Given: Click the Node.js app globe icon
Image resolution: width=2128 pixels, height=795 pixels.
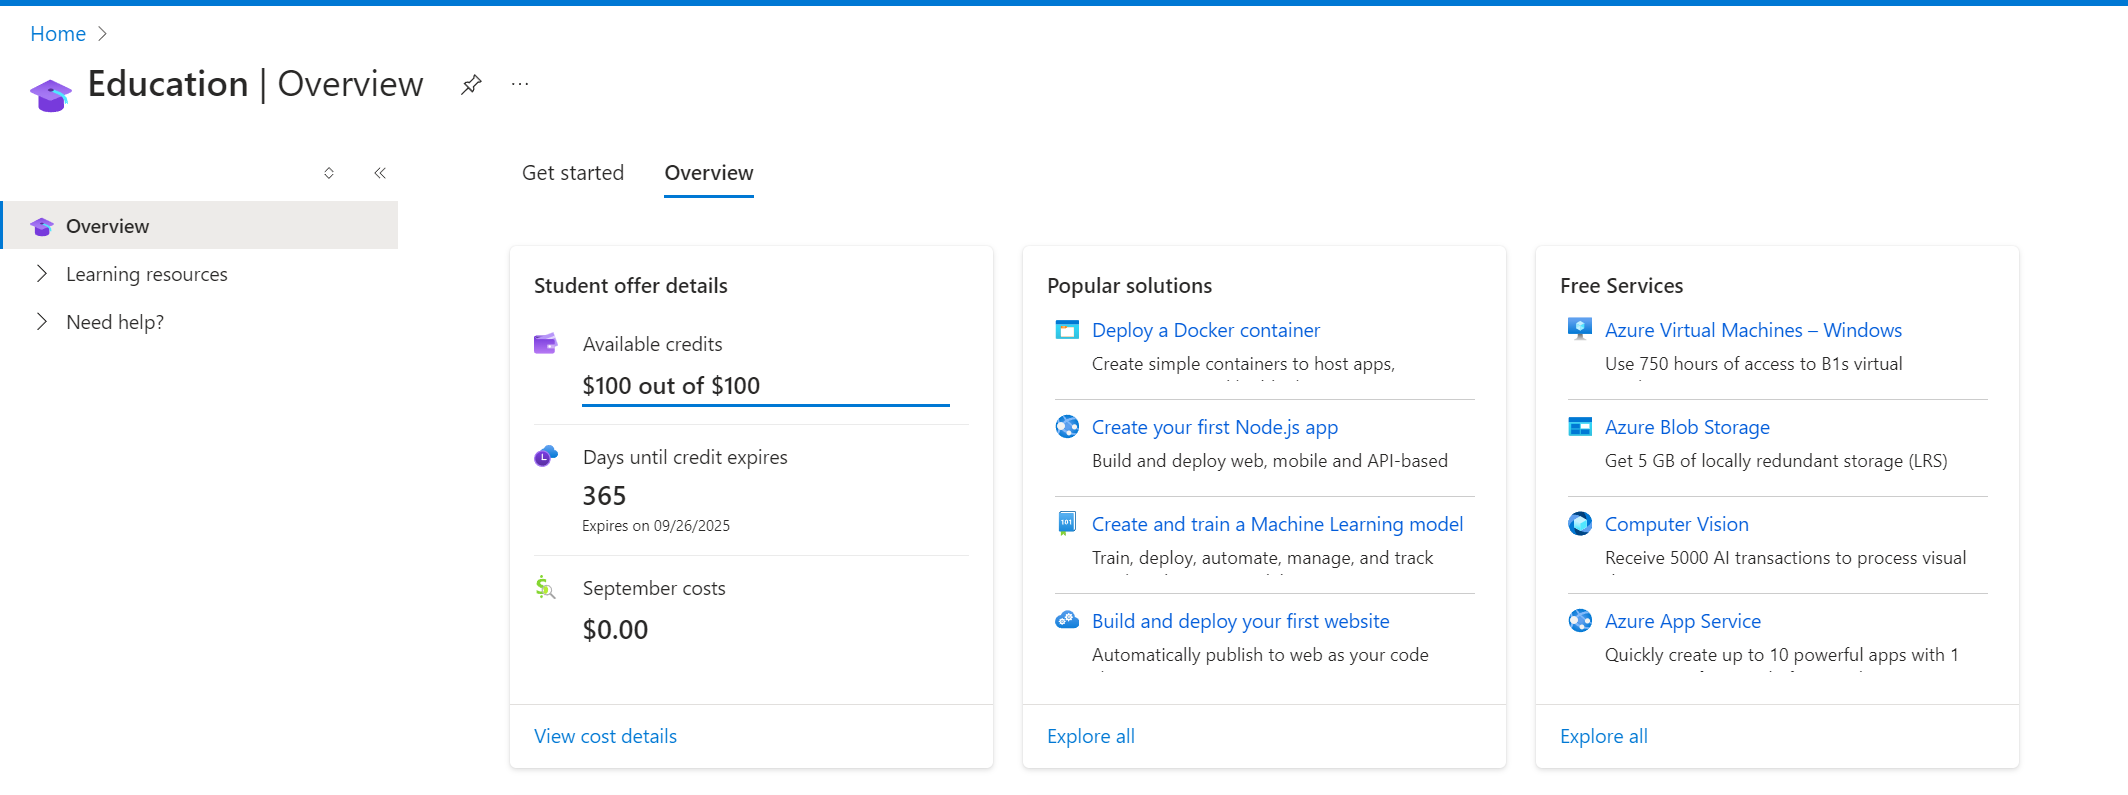Looking at the screenshot, I should (x=1067, y=427).
